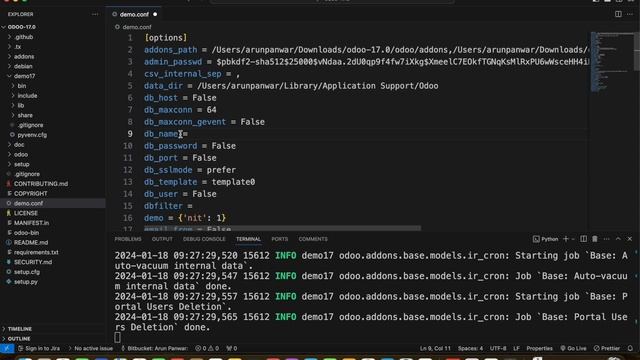Open odoo-bin file
Image resolution: width=640 pixels, height=360 pixels.
pos(26,233)
